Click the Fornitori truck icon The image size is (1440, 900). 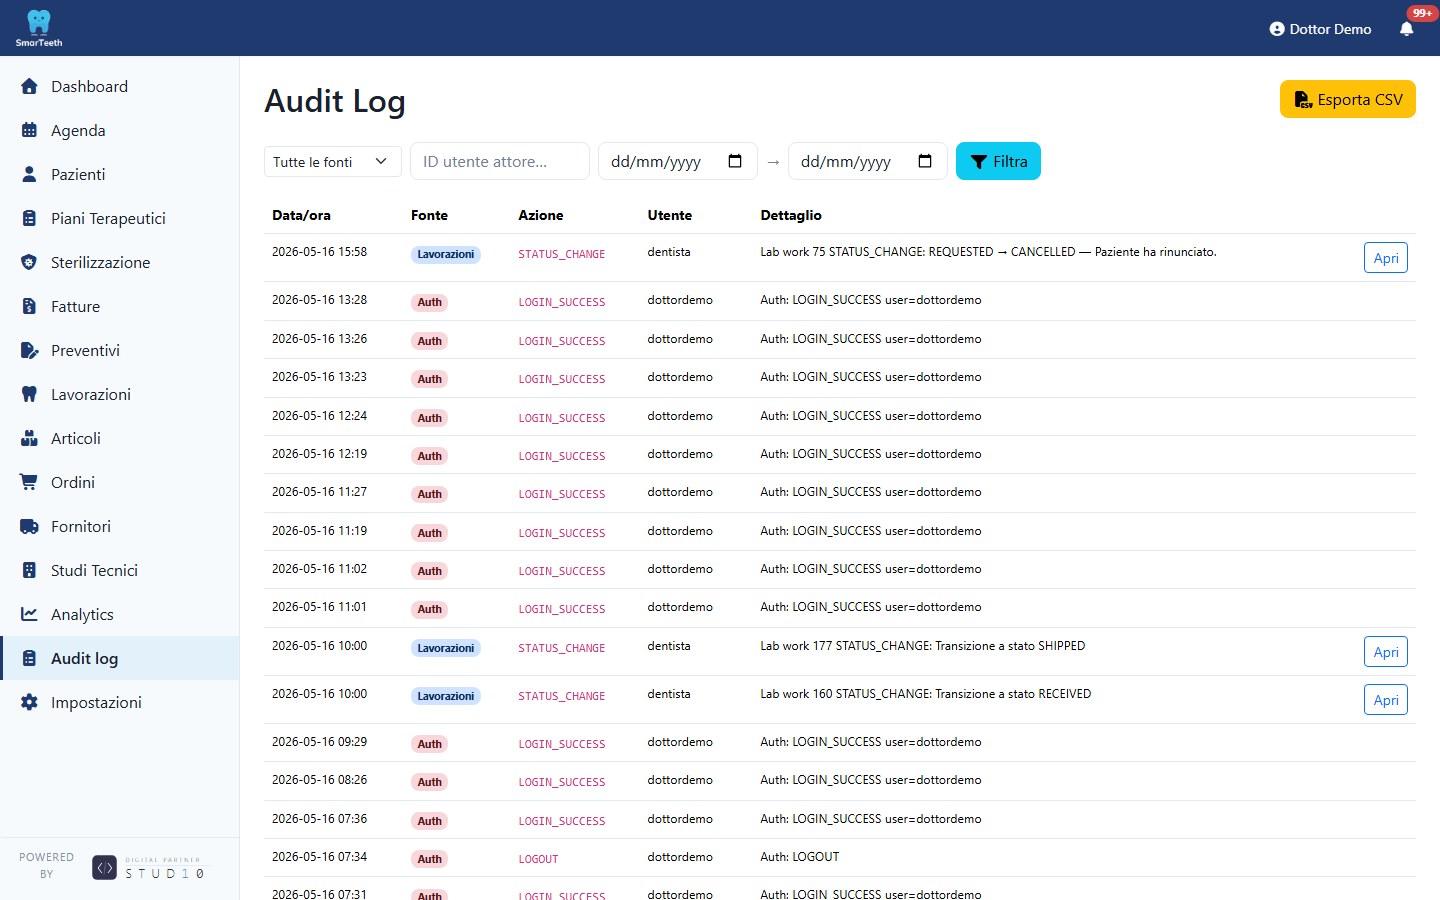coord(29,526)
